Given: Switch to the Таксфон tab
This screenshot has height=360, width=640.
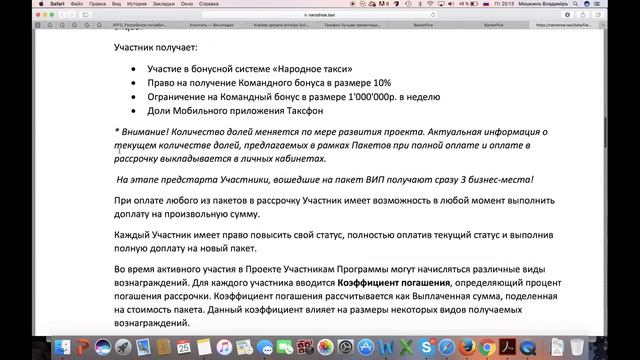Looking at the screenshot, I should click(352, 25).
